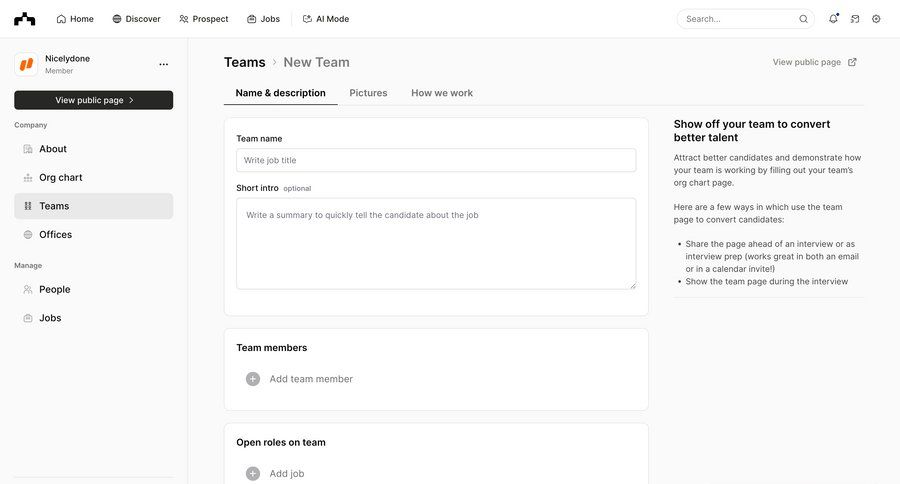
Task: Open Prospect in the top navigation
Action: click(x=204, y=19)
